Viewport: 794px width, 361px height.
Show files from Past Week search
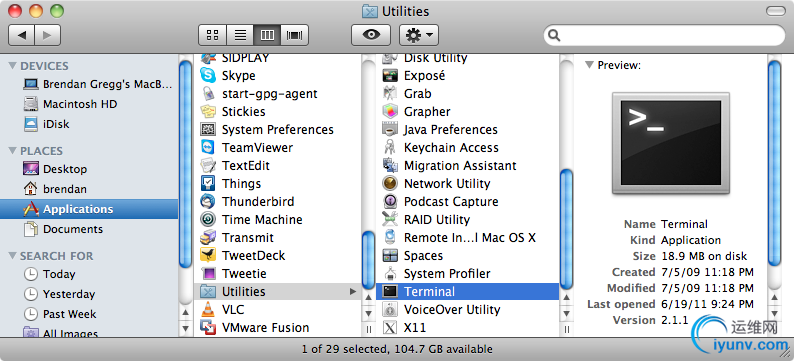pyautogui.click(x=89, y=314)
